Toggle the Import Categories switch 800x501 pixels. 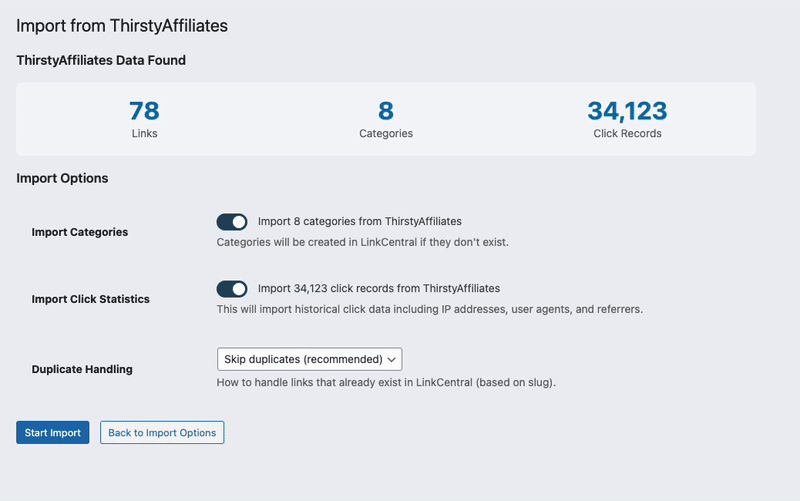coord(232,222)
